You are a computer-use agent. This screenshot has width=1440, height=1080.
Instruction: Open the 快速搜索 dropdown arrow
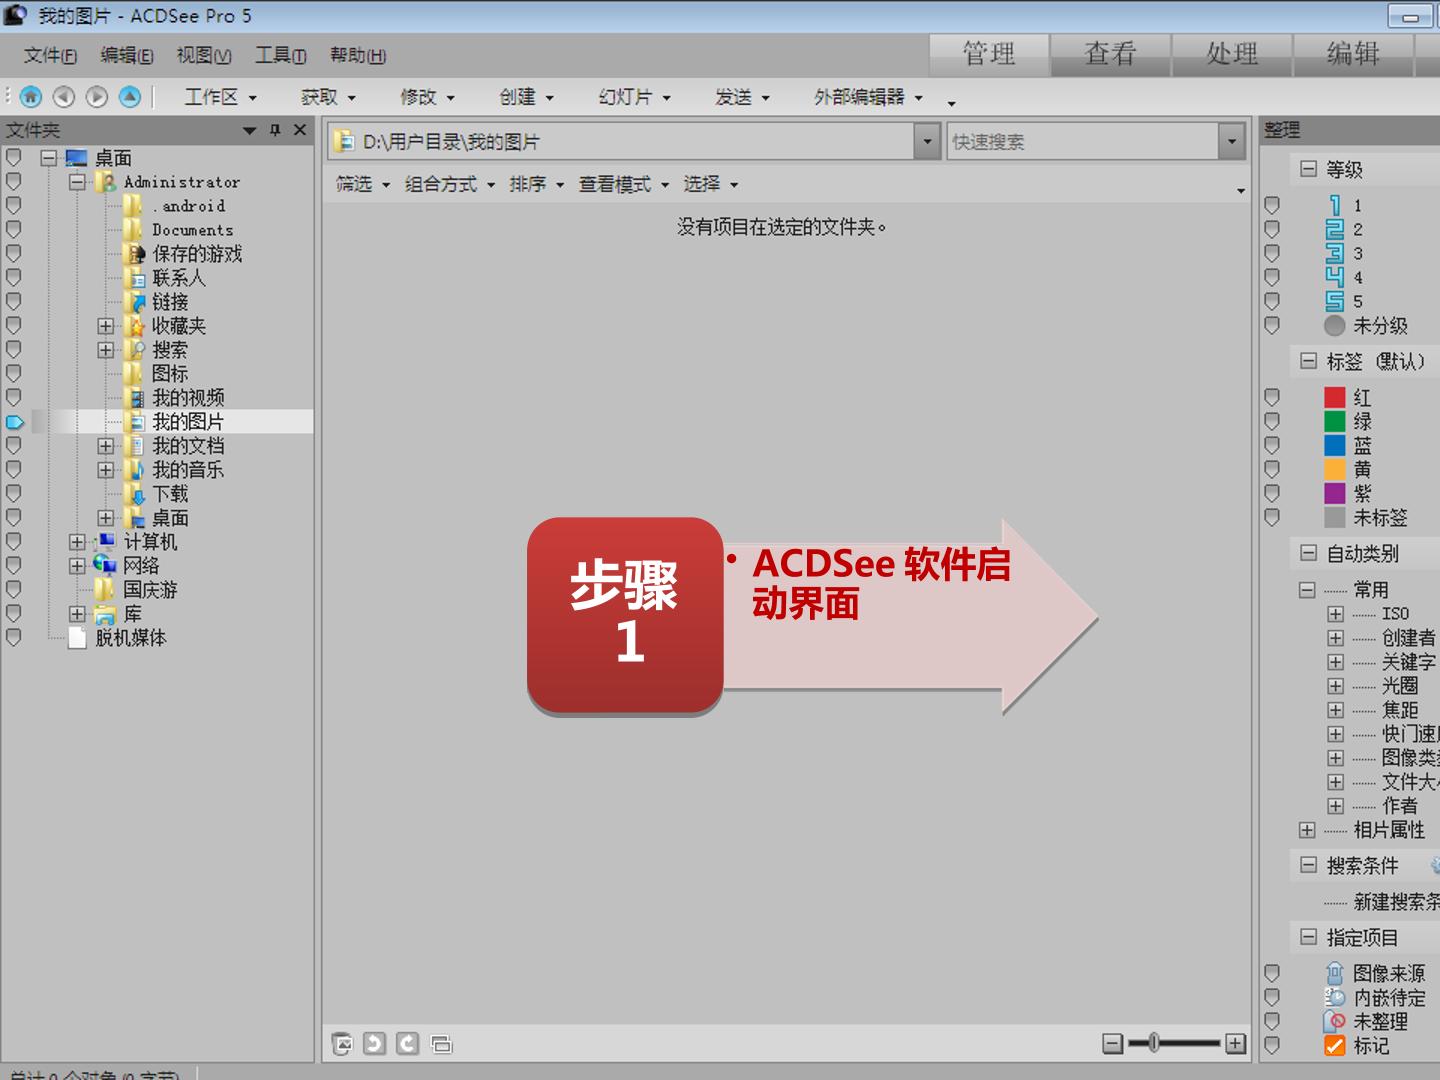(1231, 142)
